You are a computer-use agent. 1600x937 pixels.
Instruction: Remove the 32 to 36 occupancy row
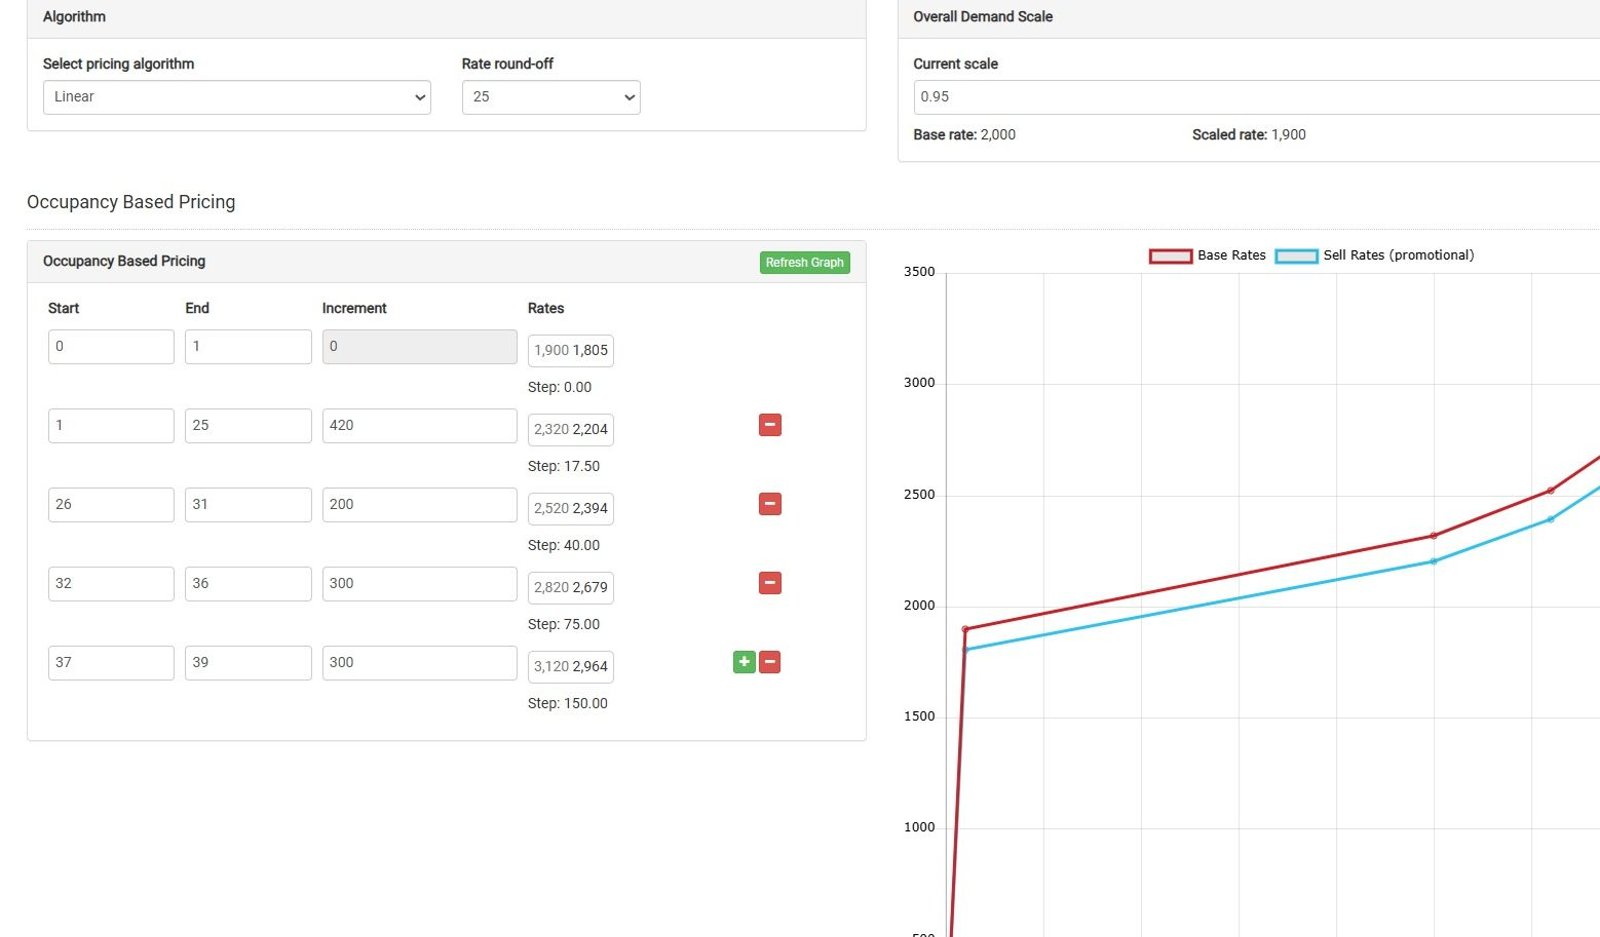pos(770,583)
